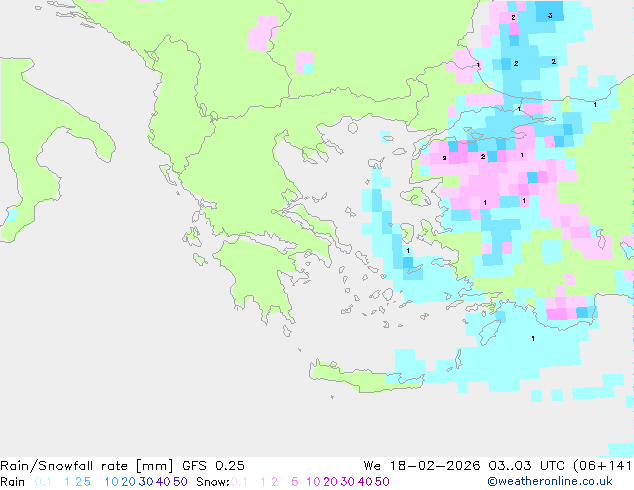Click the 'We' weekday label

coord(372,466)
